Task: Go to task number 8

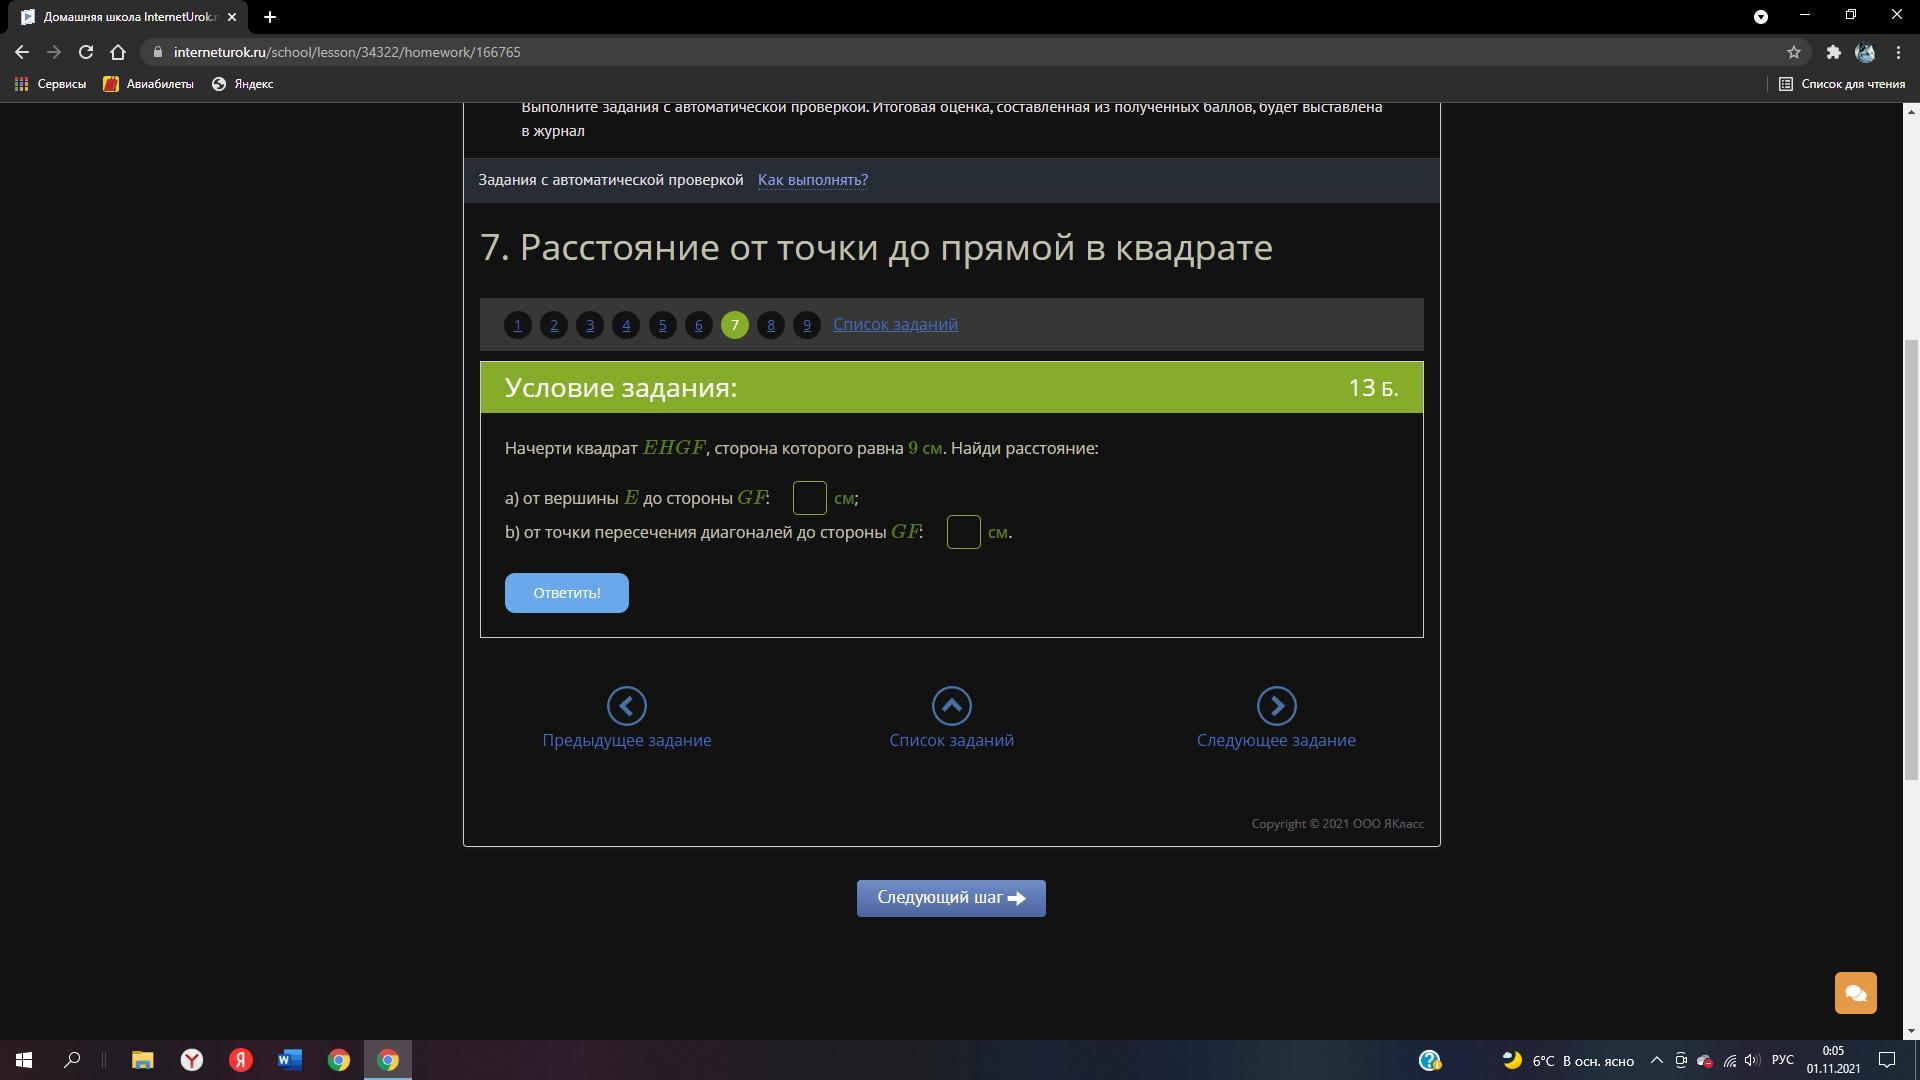Action: (x=770, y=325)
